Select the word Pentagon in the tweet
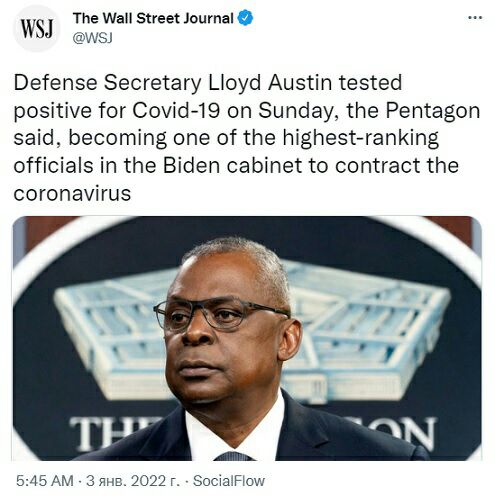The image size is (495, 496). pyautogui.click(x=433, y=111)
